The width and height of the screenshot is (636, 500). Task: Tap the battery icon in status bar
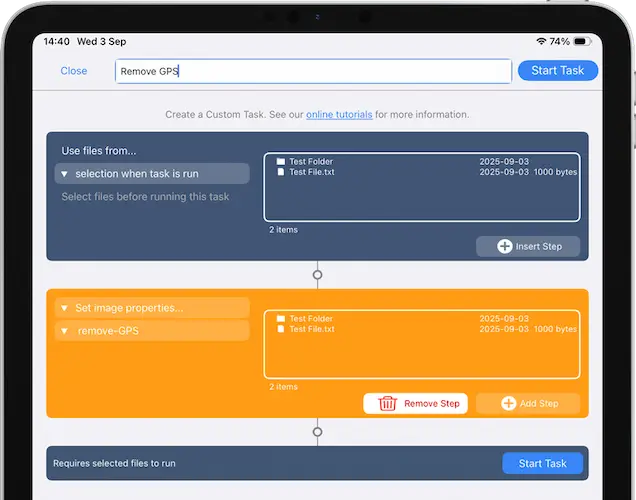pyautogui.click(x=583, y=42)
